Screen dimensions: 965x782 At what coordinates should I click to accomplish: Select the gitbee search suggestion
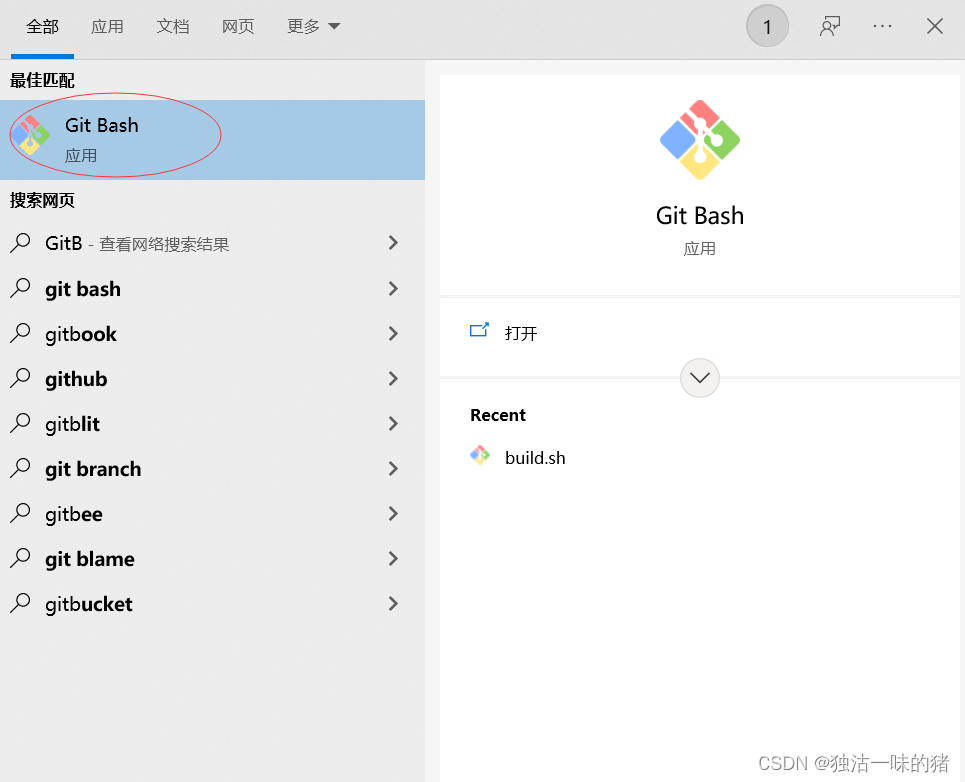(212, 514)
